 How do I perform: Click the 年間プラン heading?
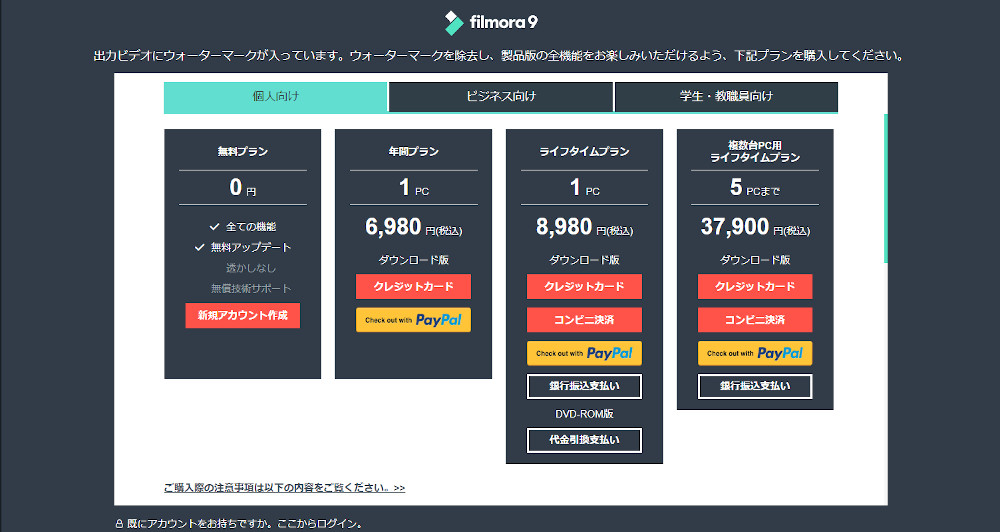coord(413,152)
